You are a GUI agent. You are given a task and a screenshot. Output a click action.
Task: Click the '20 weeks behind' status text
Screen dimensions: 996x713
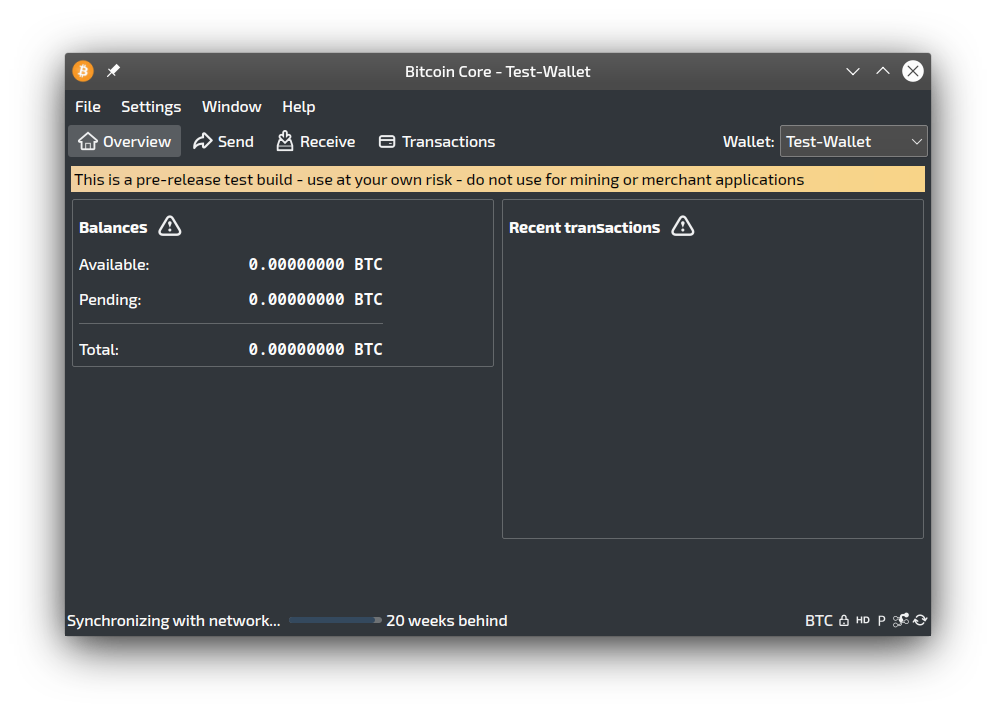pos(447,621)
